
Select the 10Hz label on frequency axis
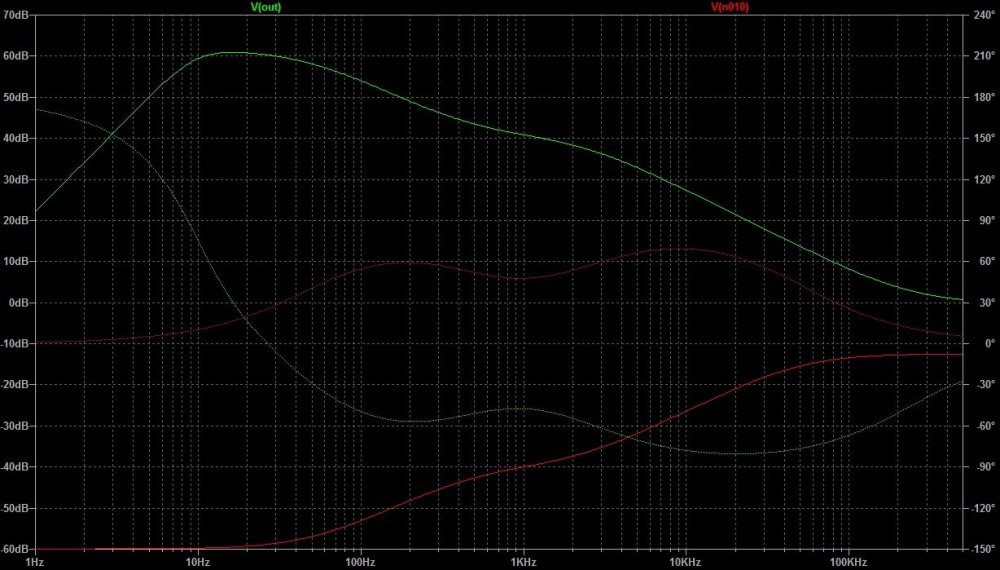[x=197, y=562]
